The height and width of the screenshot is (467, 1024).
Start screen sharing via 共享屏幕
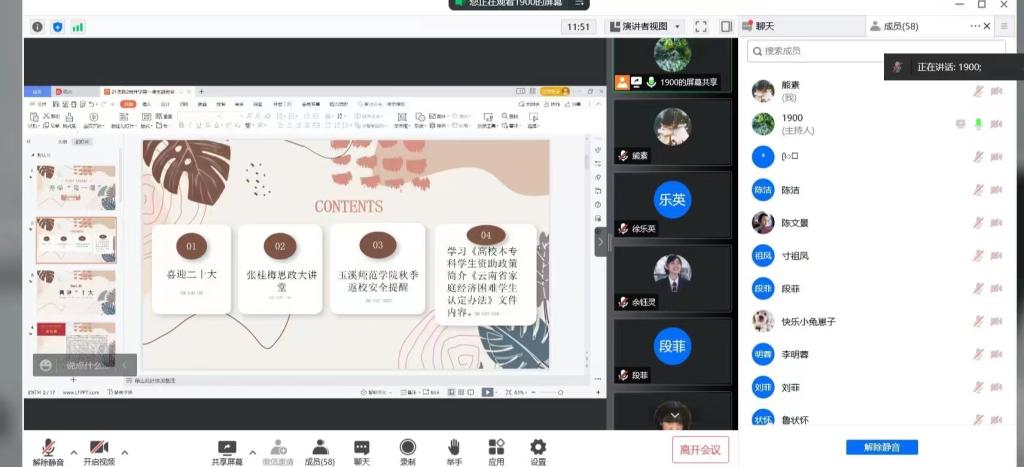tap(227, 447)
